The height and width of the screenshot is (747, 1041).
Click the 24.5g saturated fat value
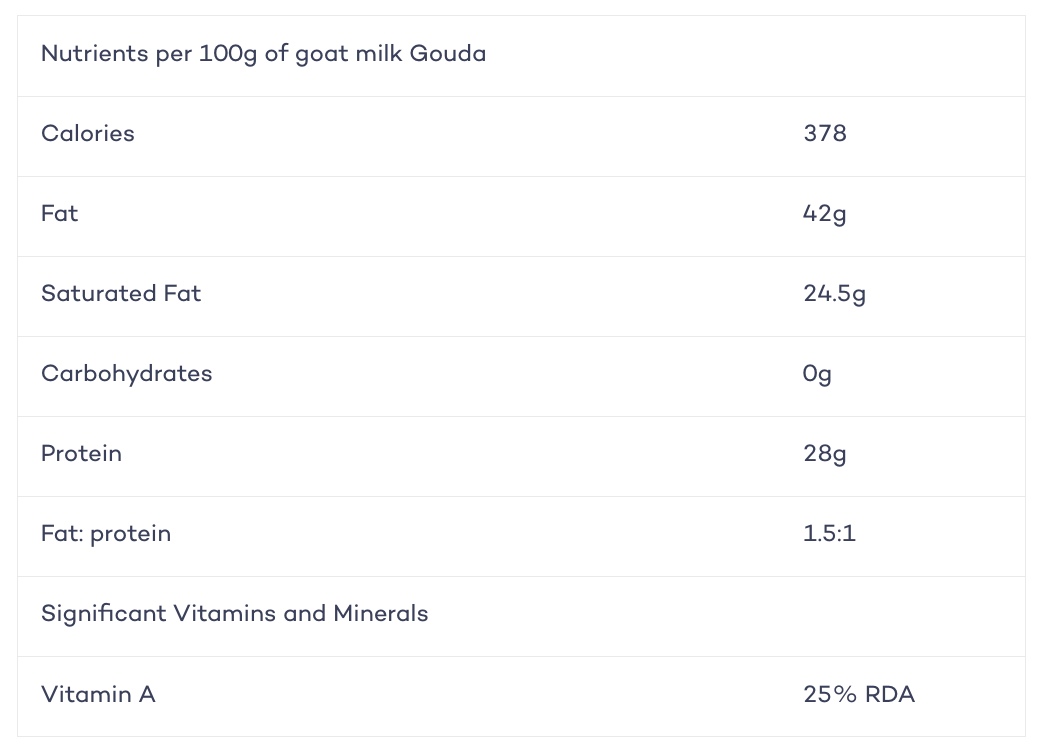point(835,294)
